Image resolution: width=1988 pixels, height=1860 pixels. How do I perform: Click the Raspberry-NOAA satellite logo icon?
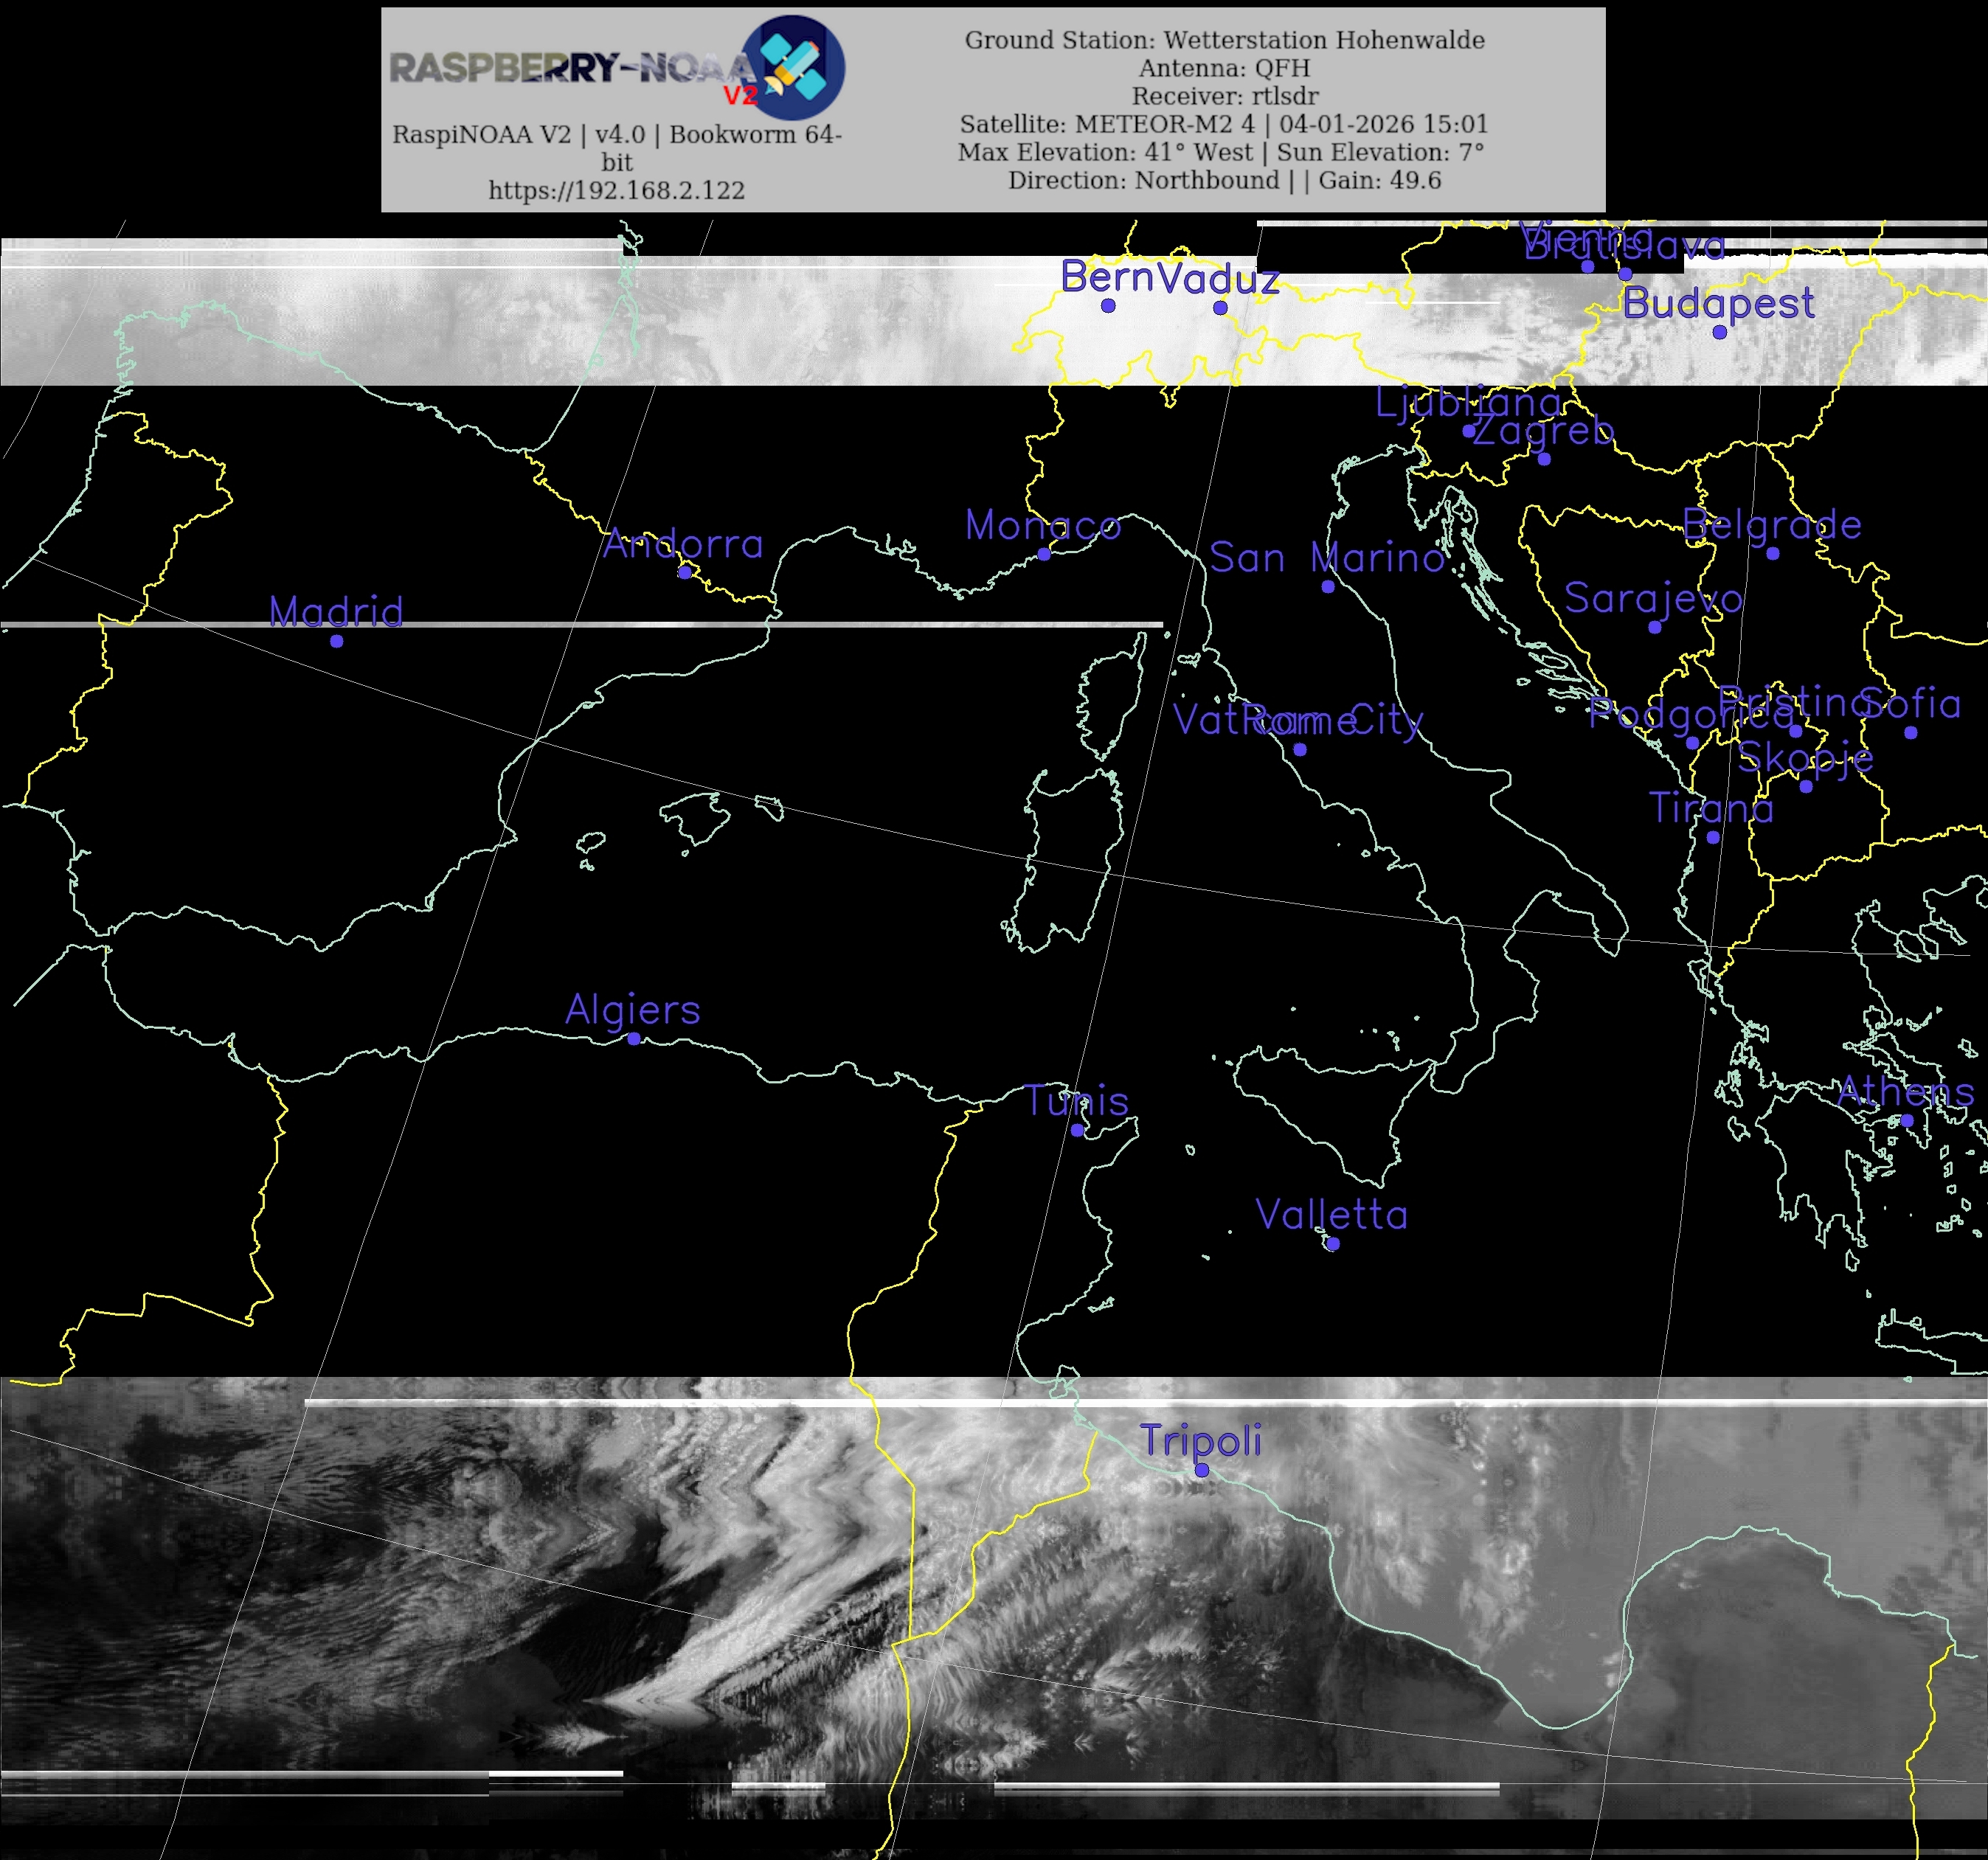[x=795, y=67]
